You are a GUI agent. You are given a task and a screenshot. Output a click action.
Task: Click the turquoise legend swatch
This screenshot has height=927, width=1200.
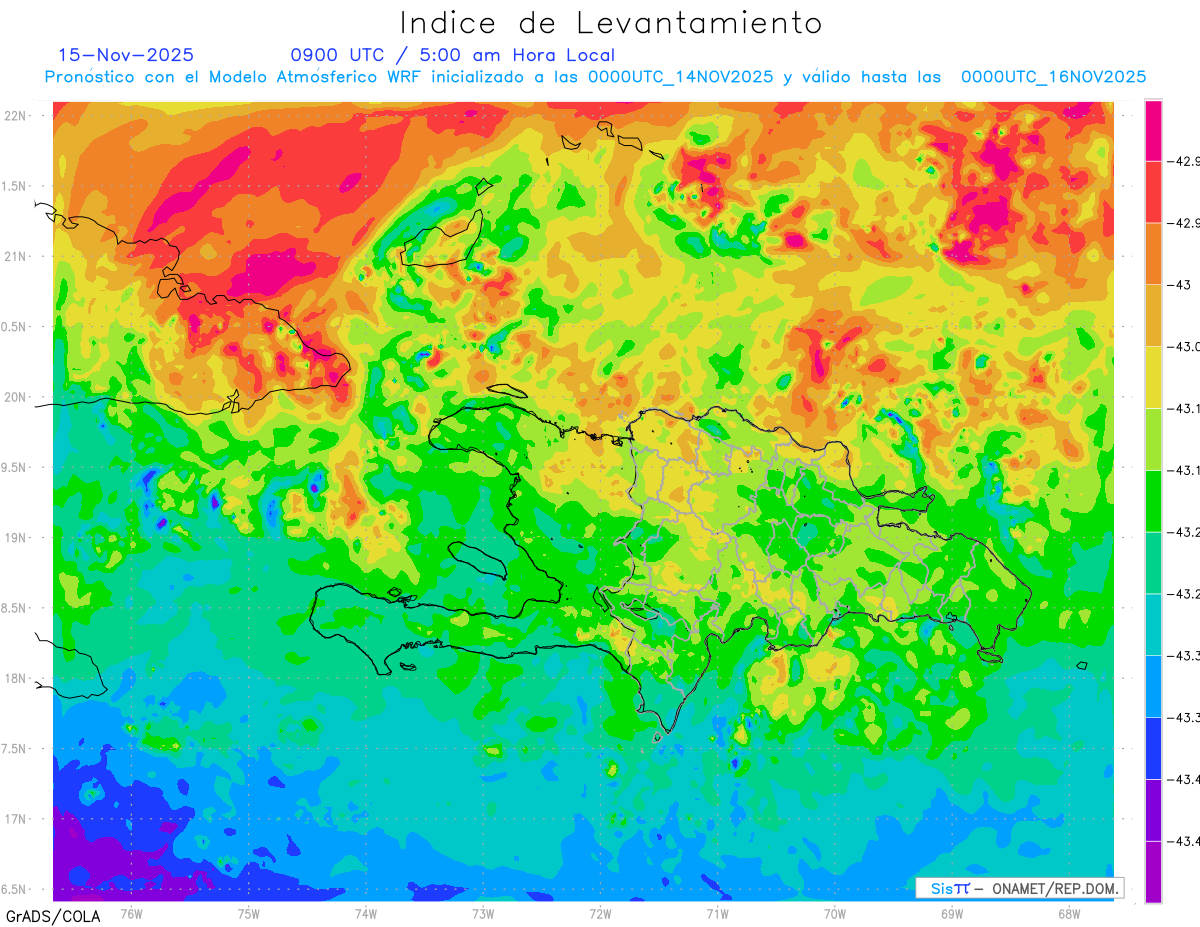click(x=1153, y=624)
